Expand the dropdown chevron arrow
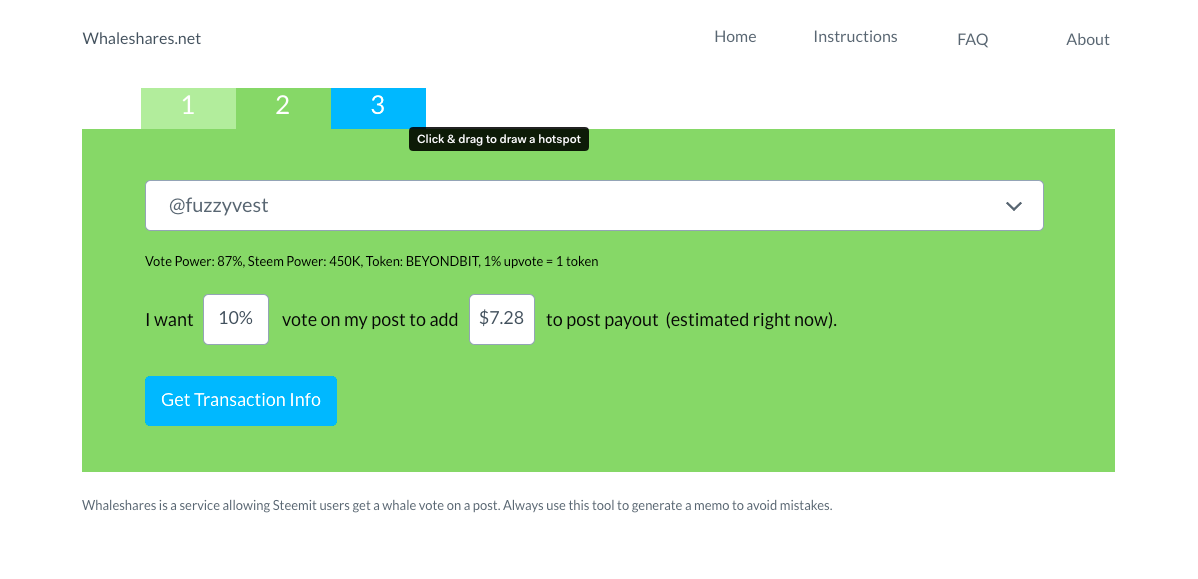Image resolution: width=1198 pixels, height=579 pixels. (1014, 206)
